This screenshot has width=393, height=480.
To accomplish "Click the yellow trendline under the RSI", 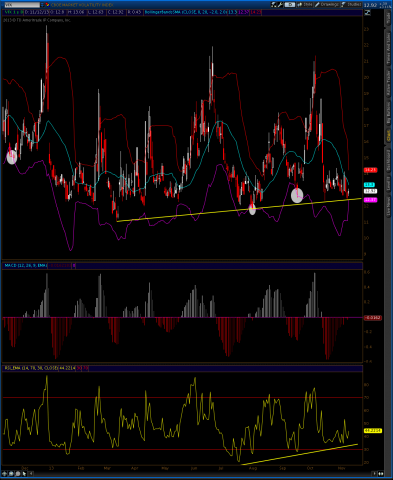I will click(x=299, y=454).
